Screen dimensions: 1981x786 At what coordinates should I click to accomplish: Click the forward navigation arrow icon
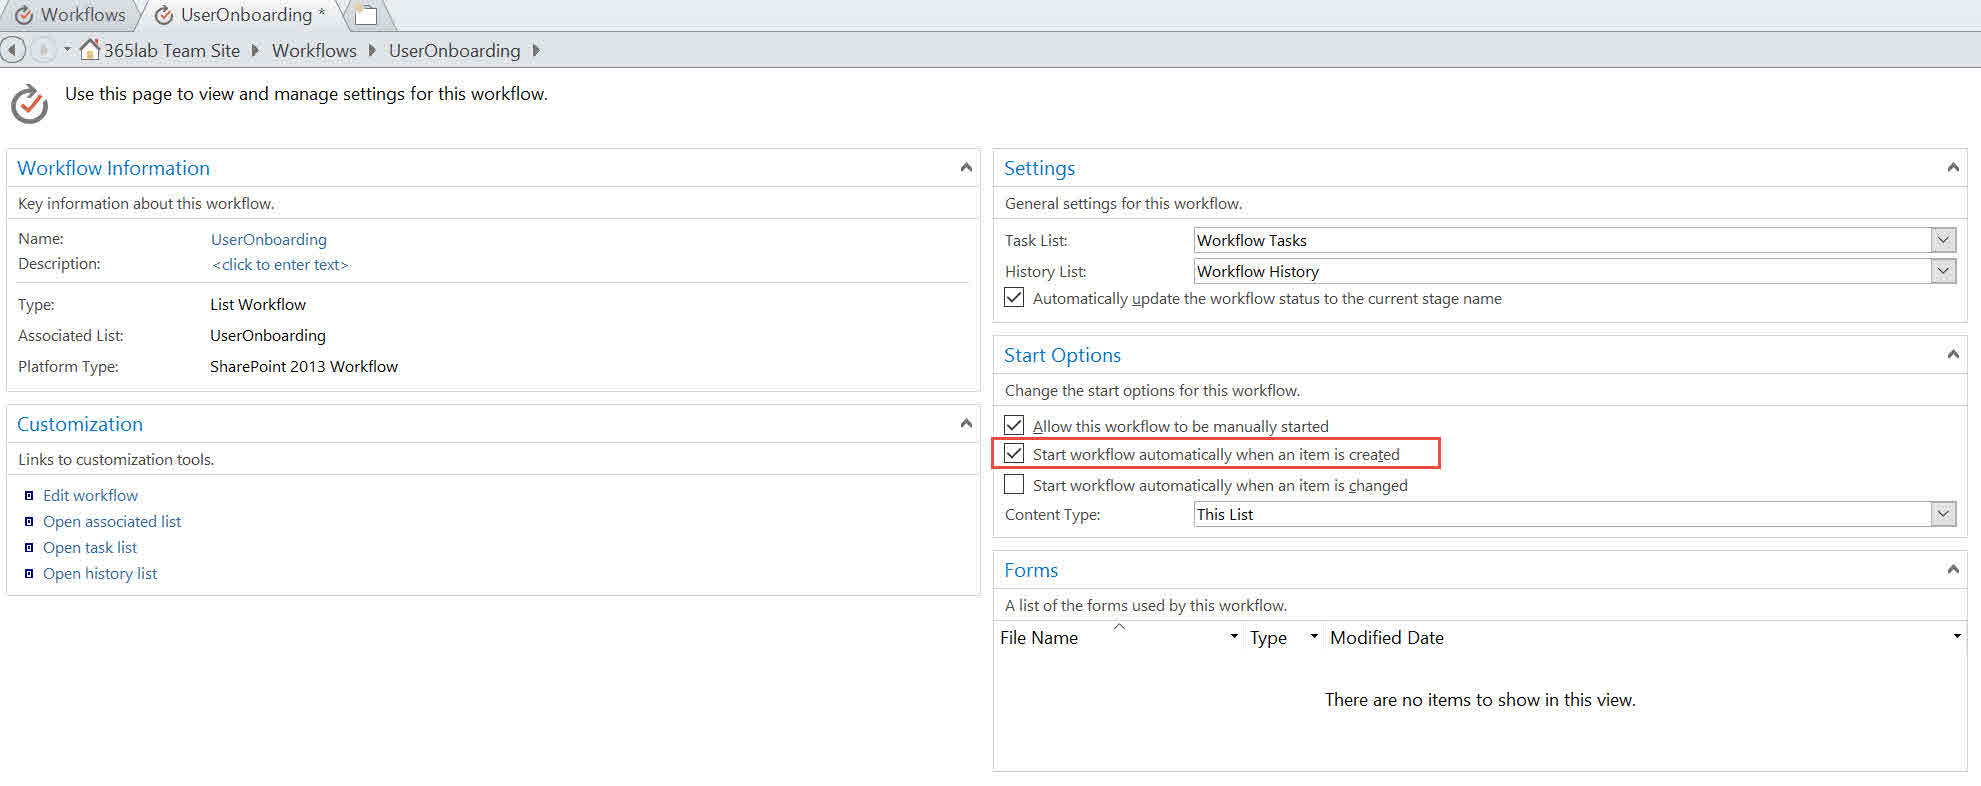tap(43, 50)
